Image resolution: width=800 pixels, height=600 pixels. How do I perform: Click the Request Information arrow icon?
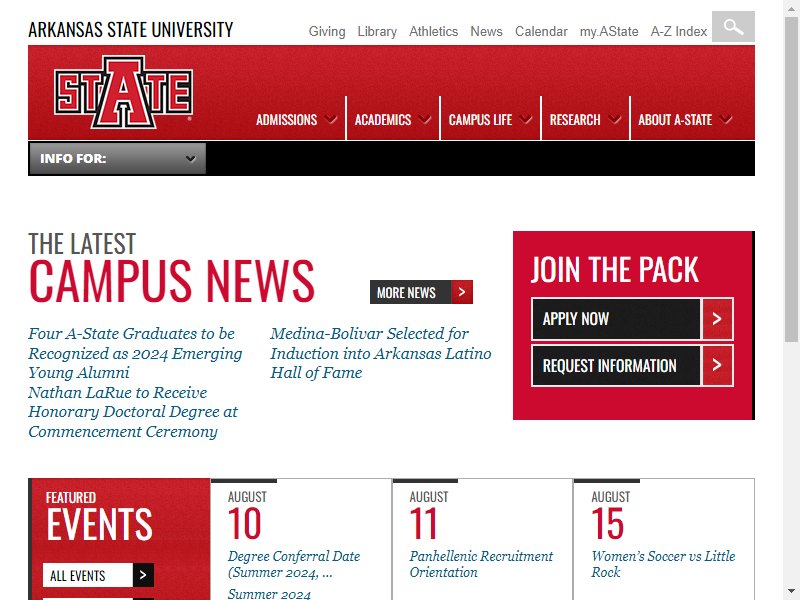(x=717, y=365)
